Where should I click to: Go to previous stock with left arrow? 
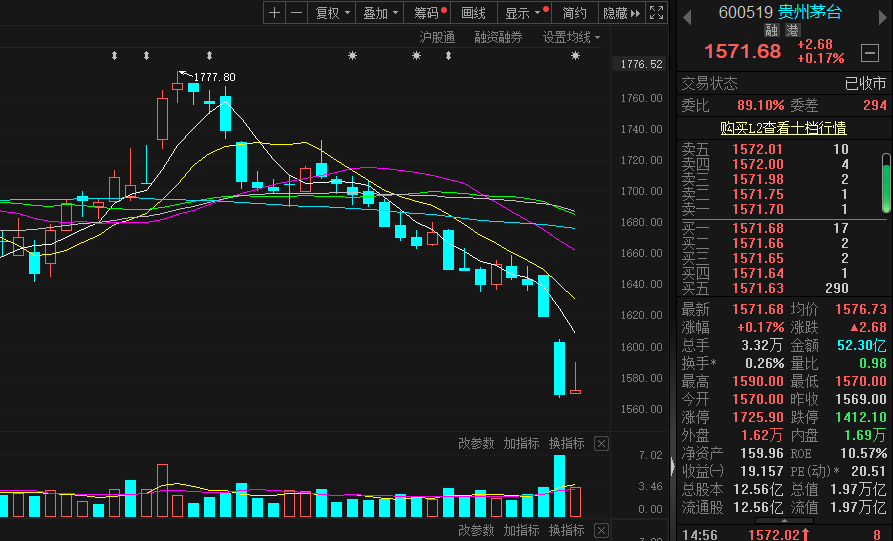pos(686,13)
